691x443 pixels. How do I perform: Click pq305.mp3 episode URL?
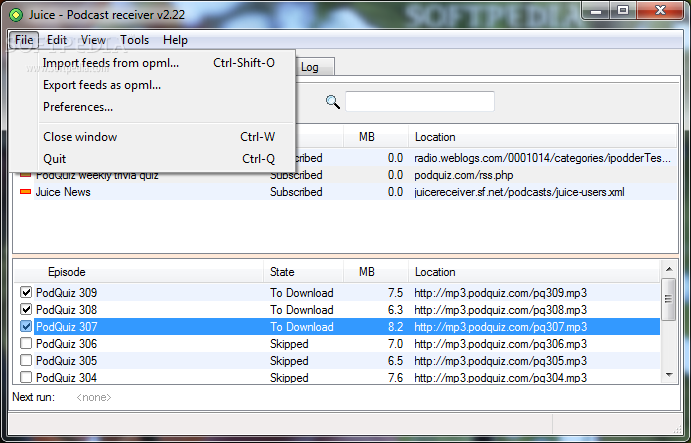pyautogui.click(x=501, y=361)
